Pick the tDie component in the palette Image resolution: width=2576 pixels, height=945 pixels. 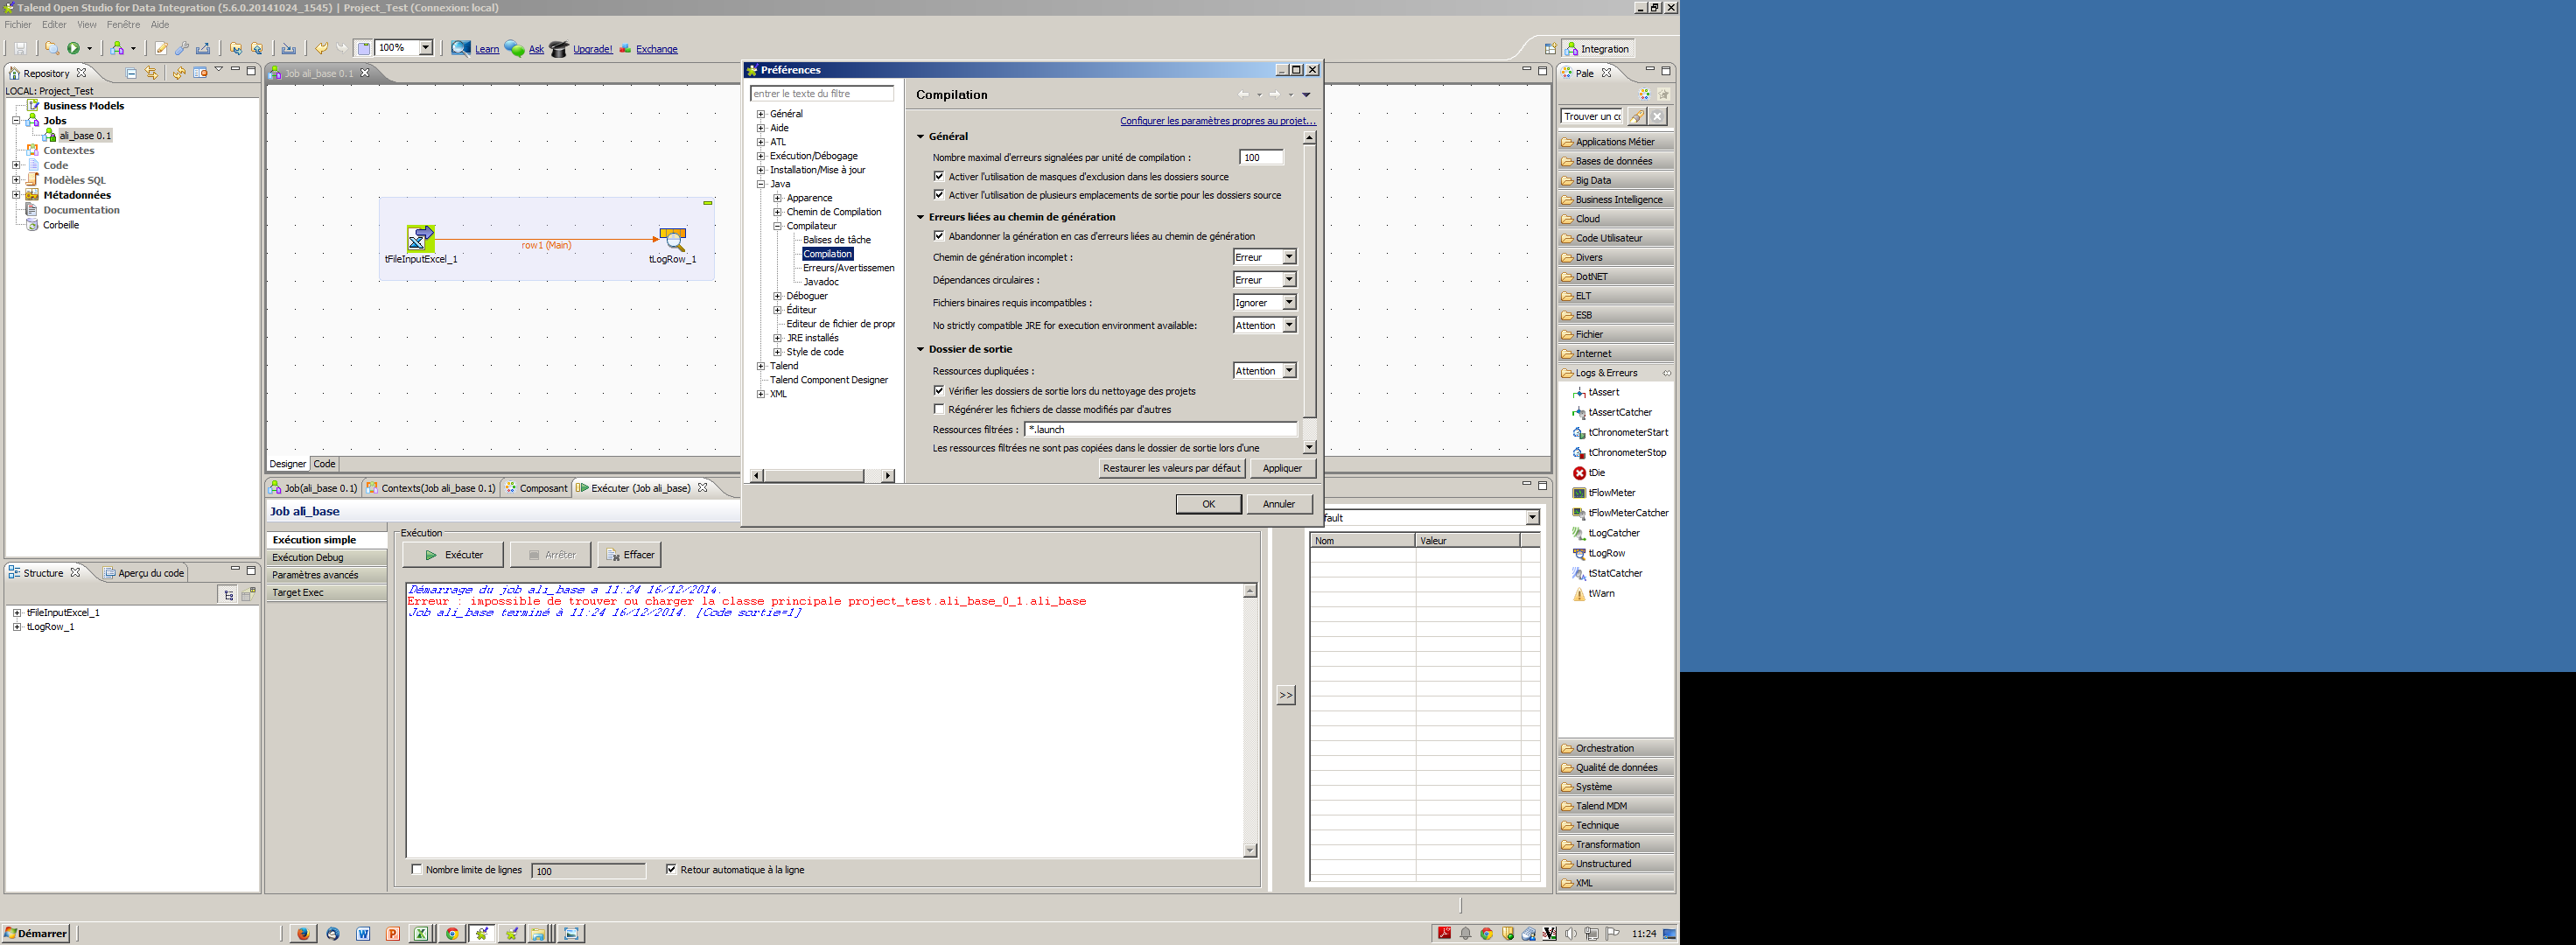click(1589, 473)
